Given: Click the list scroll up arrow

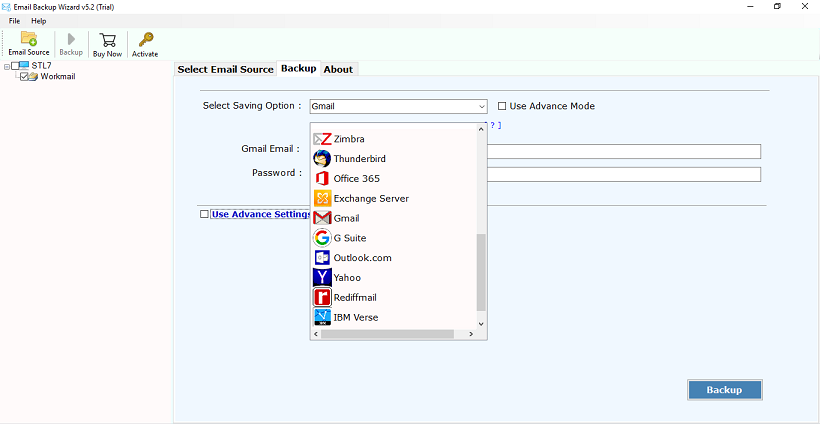Looking at the screenshot, I should [x=481, y=128].
